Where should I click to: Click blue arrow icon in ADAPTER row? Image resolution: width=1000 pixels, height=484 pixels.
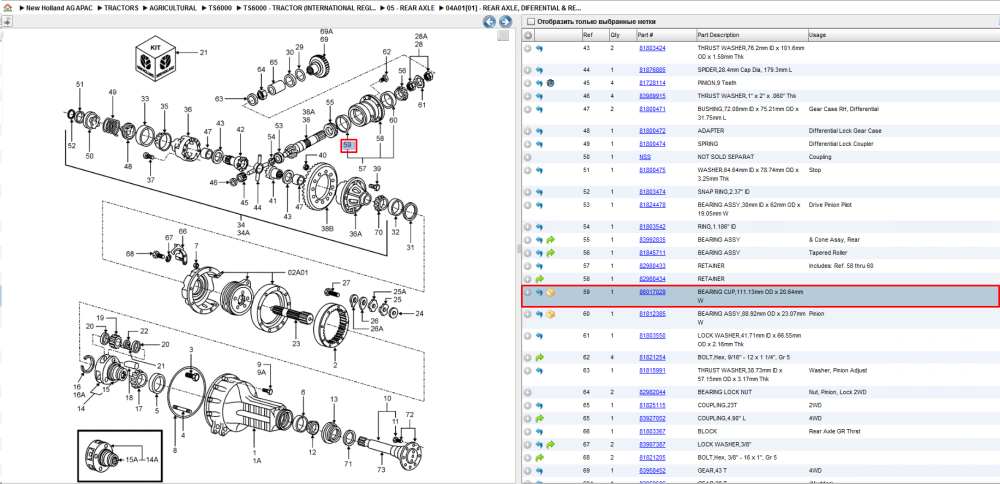pos(539,131)
